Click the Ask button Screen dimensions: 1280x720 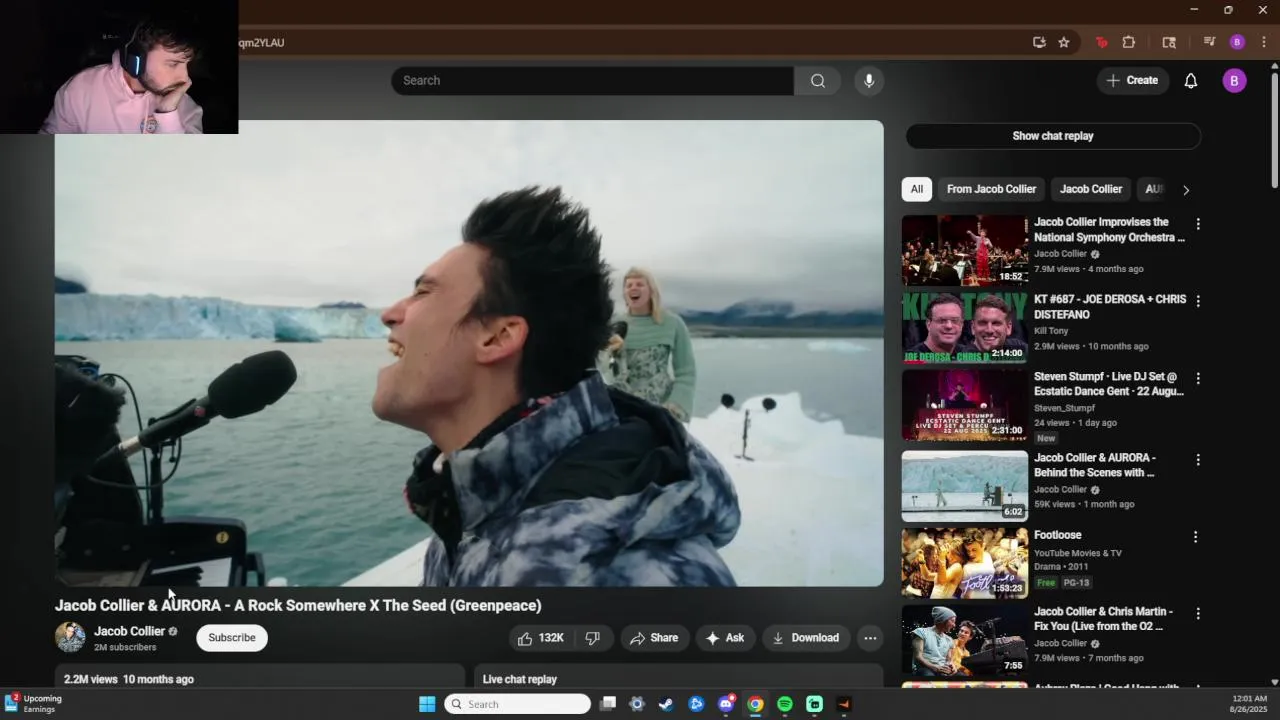click(726, 638)
